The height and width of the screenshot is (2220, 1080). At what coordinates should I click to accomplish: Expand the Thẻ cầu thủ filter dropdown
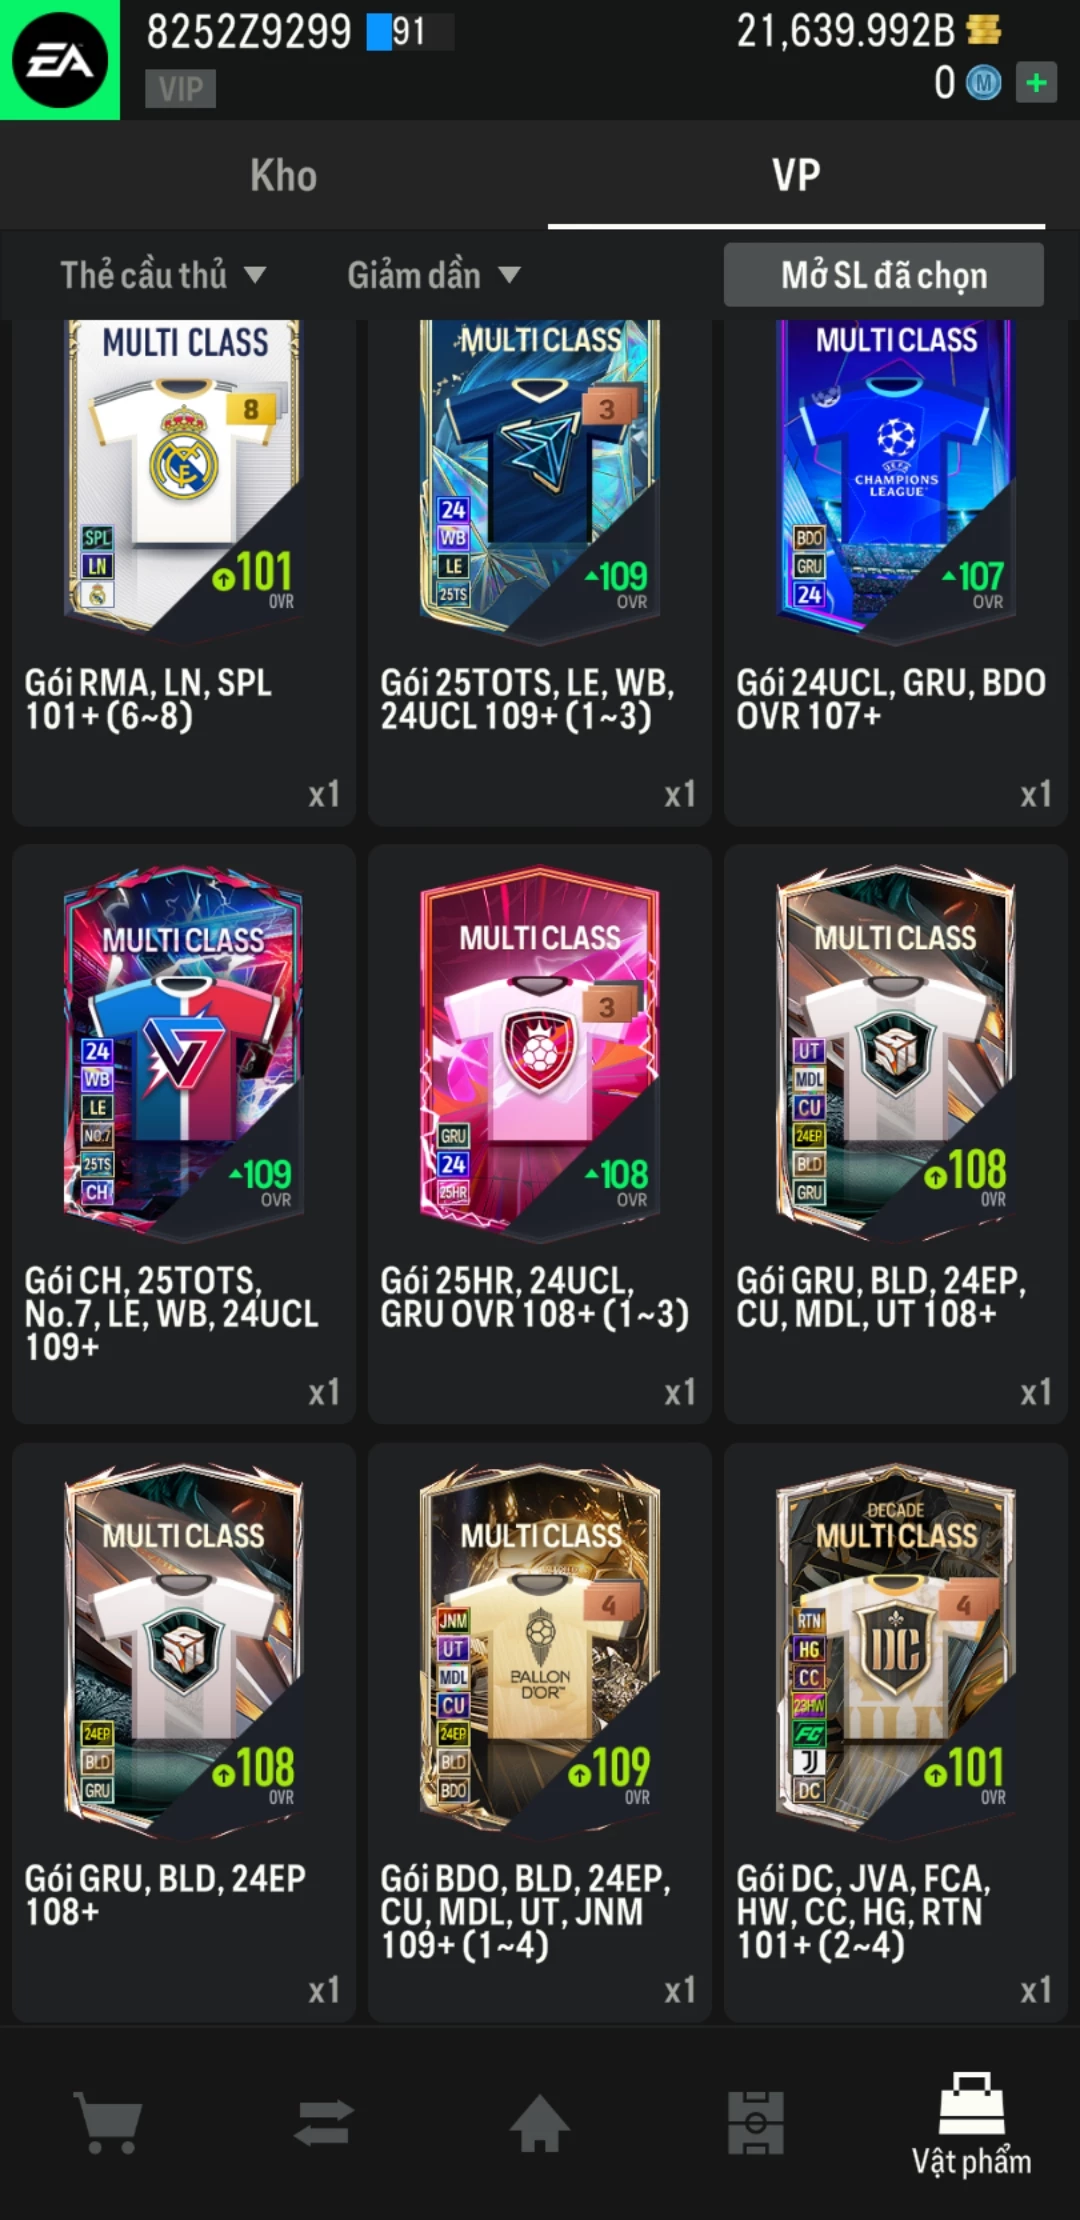click(x=163, y=275)
